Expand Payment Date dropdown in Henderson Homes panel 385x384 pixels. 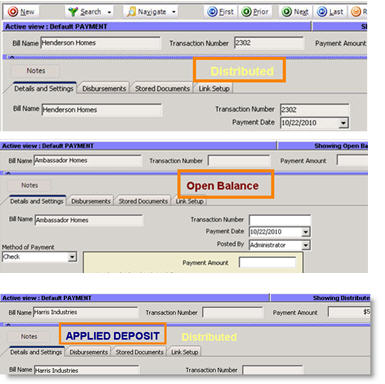pos(343,123)
